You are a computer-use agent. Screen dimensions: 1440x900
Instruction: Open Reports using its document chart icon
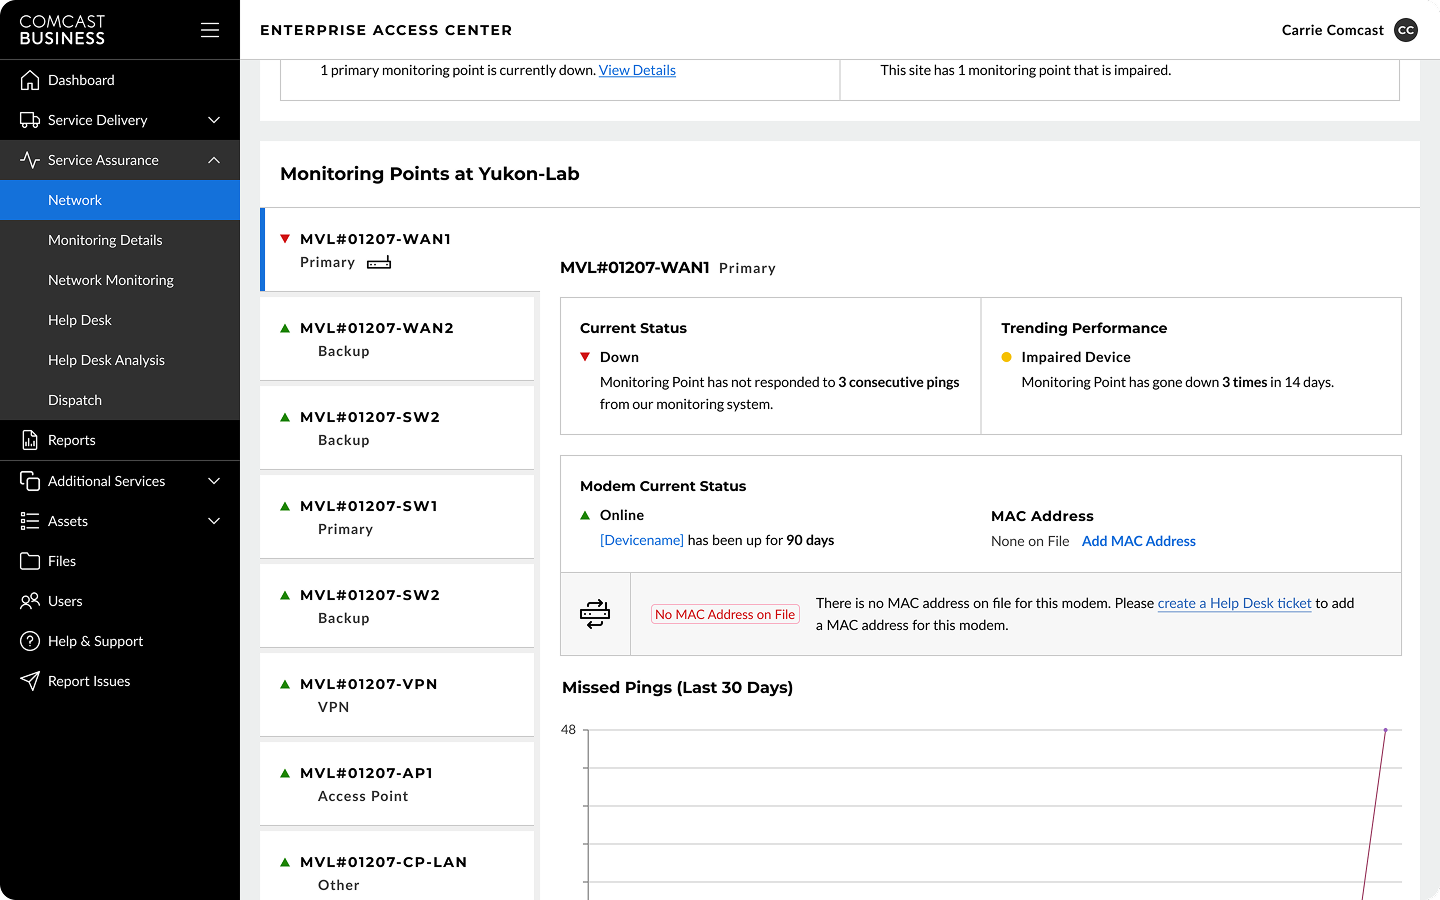pos(30,440)
